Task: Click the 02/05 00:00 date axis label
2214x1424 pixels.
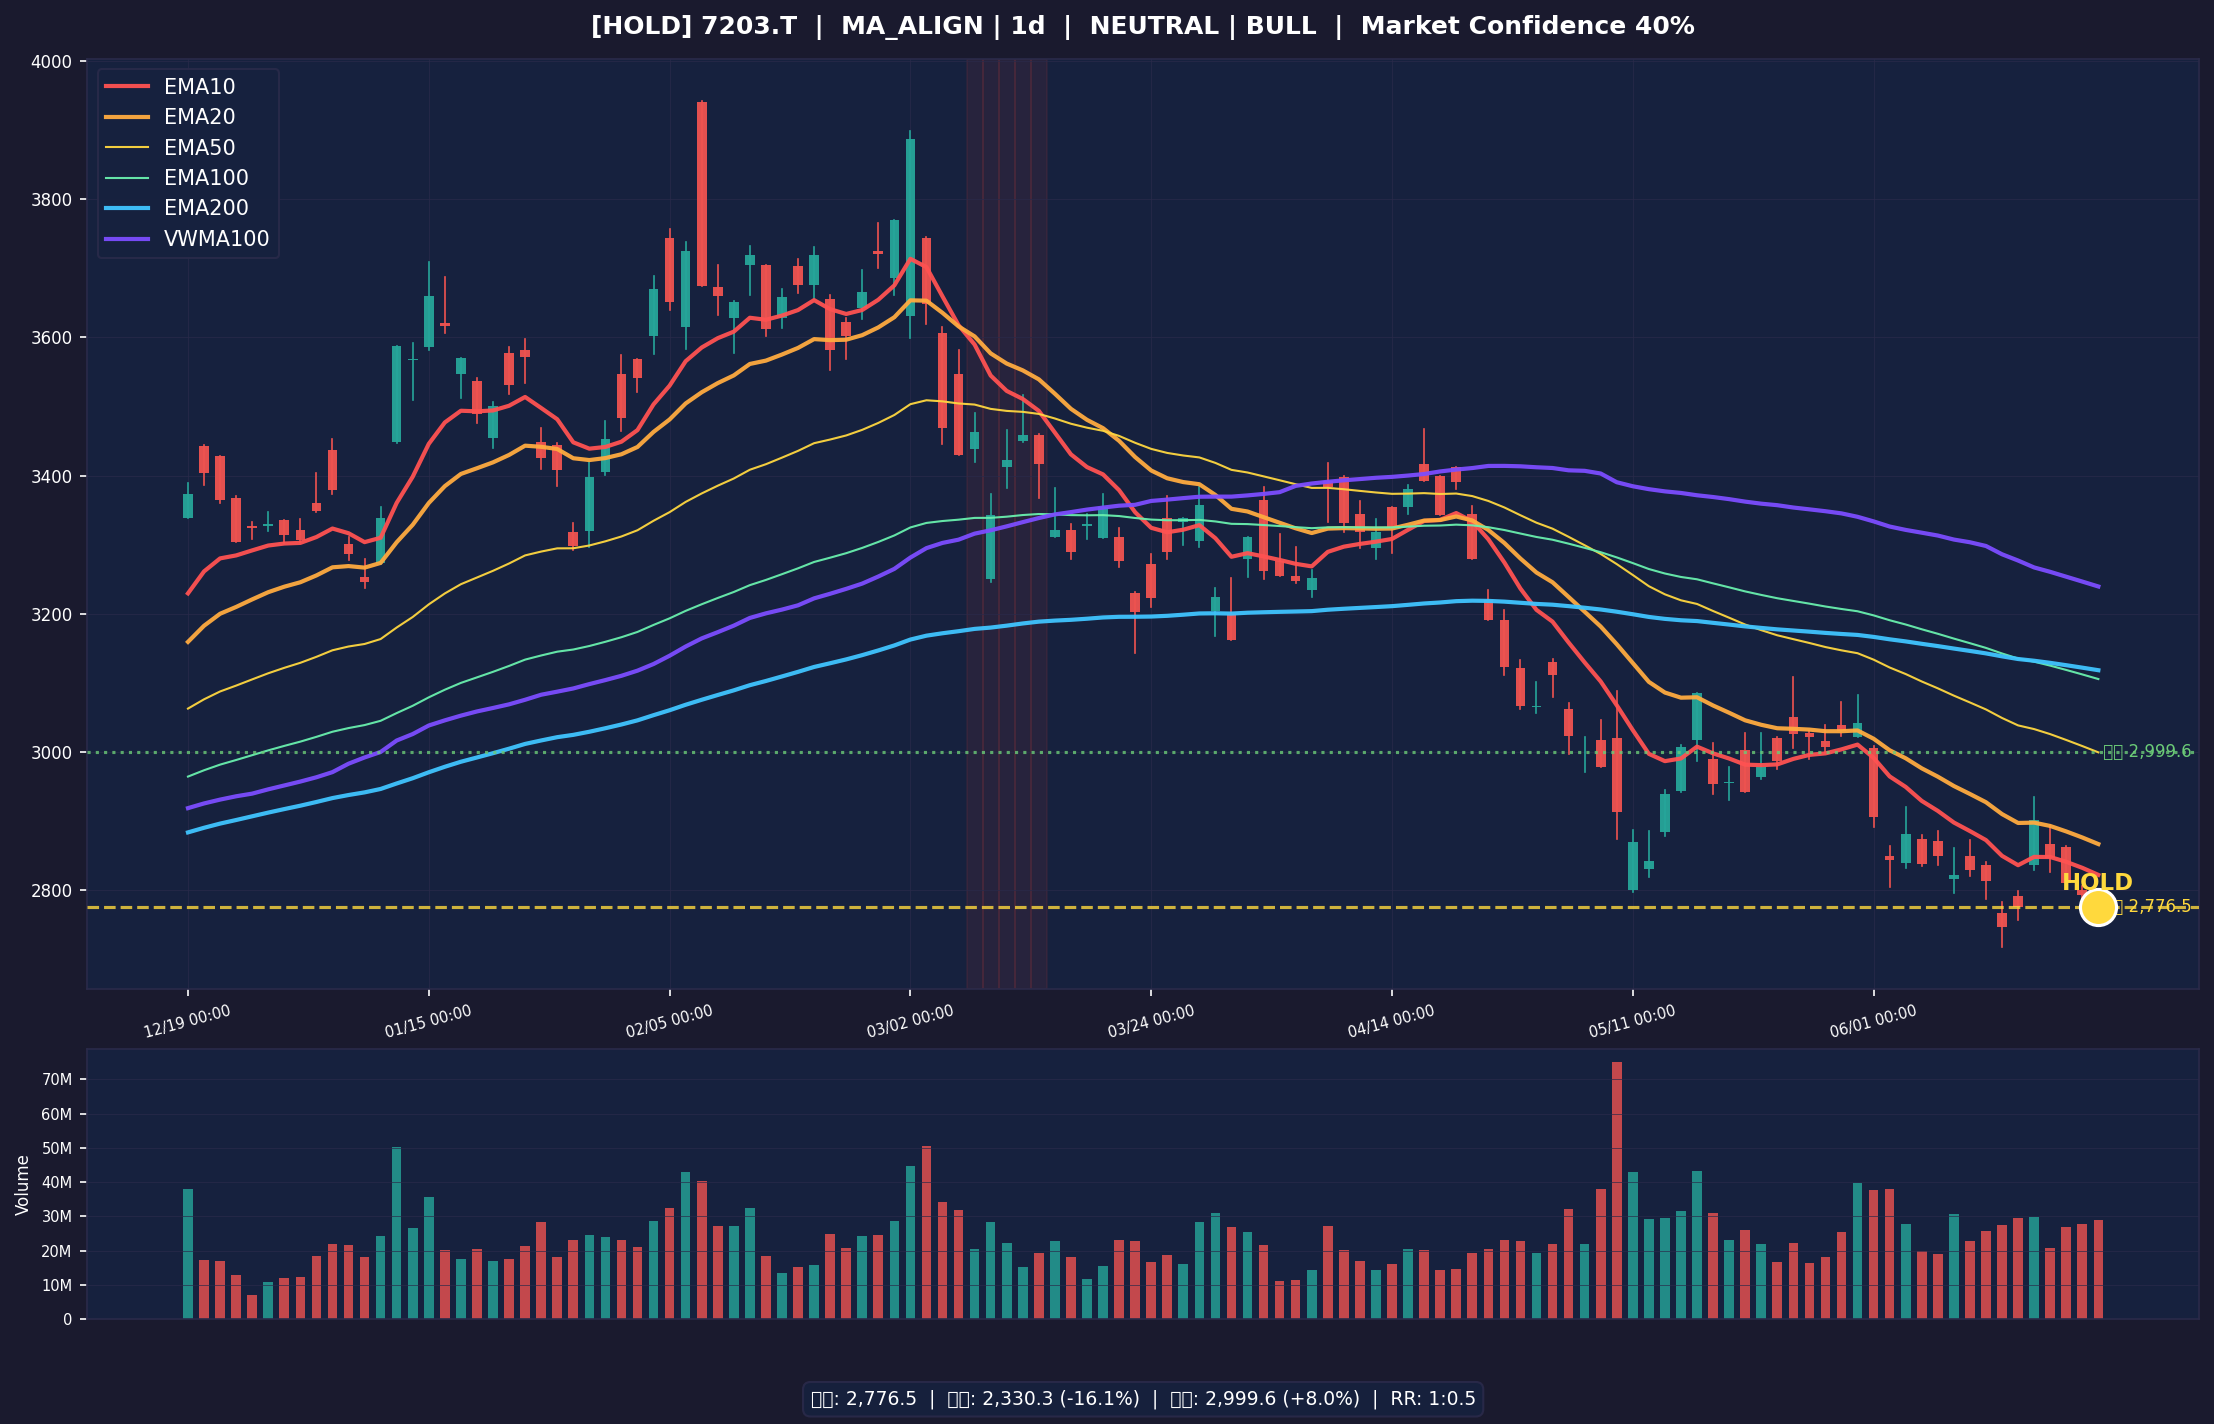Action: coord(669,1022)
